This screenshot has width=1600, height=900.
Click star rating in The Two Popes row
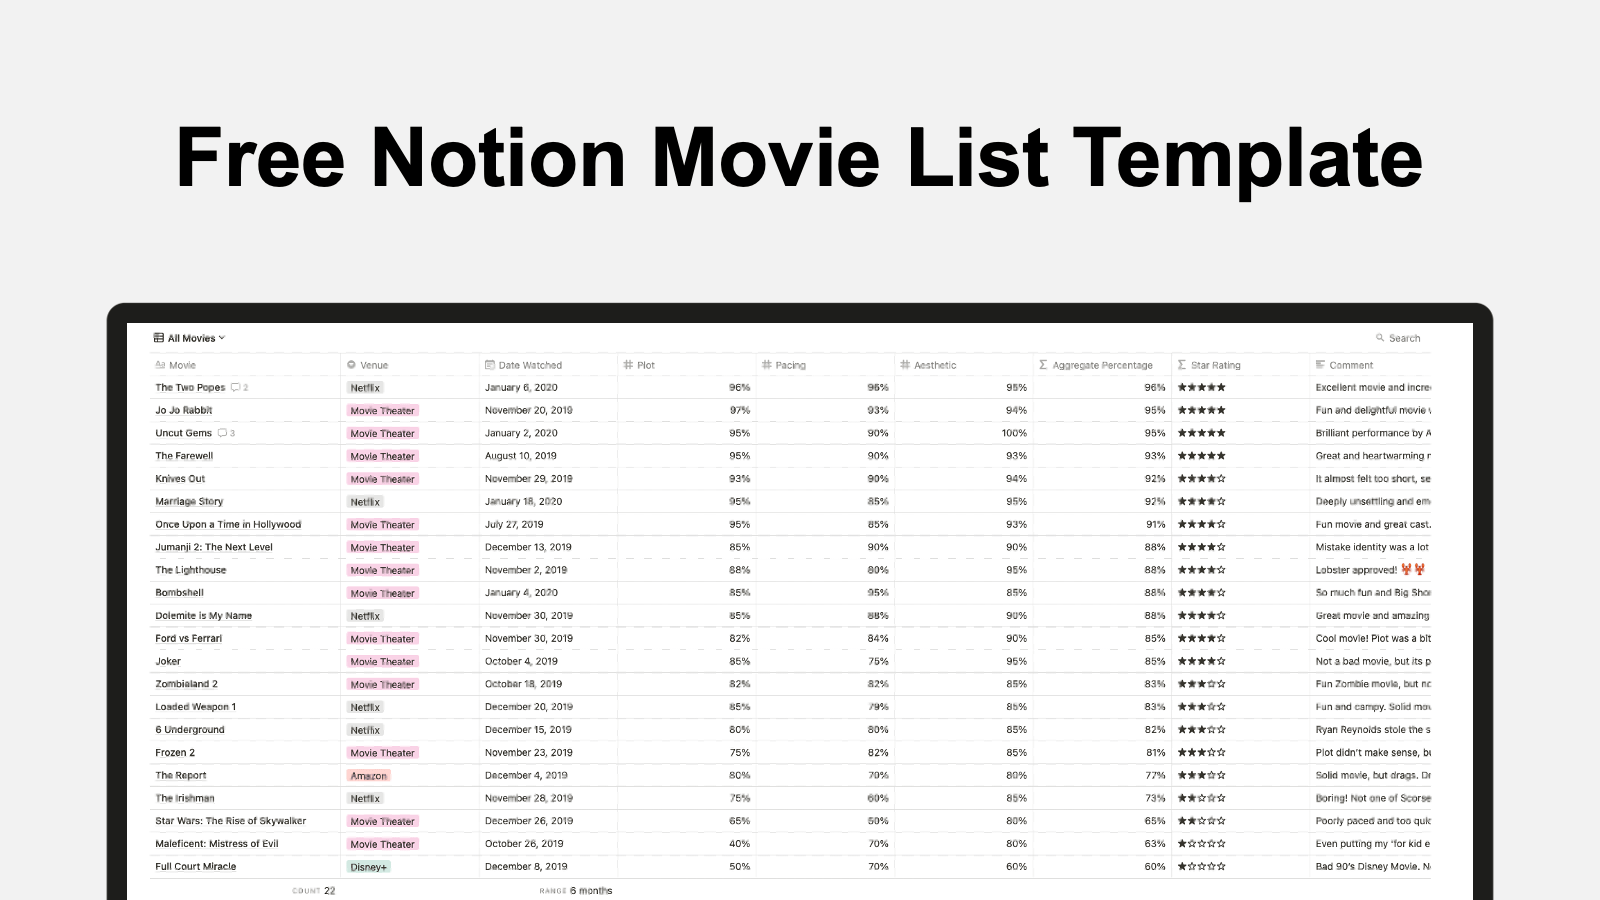(x=1201, y=387)
